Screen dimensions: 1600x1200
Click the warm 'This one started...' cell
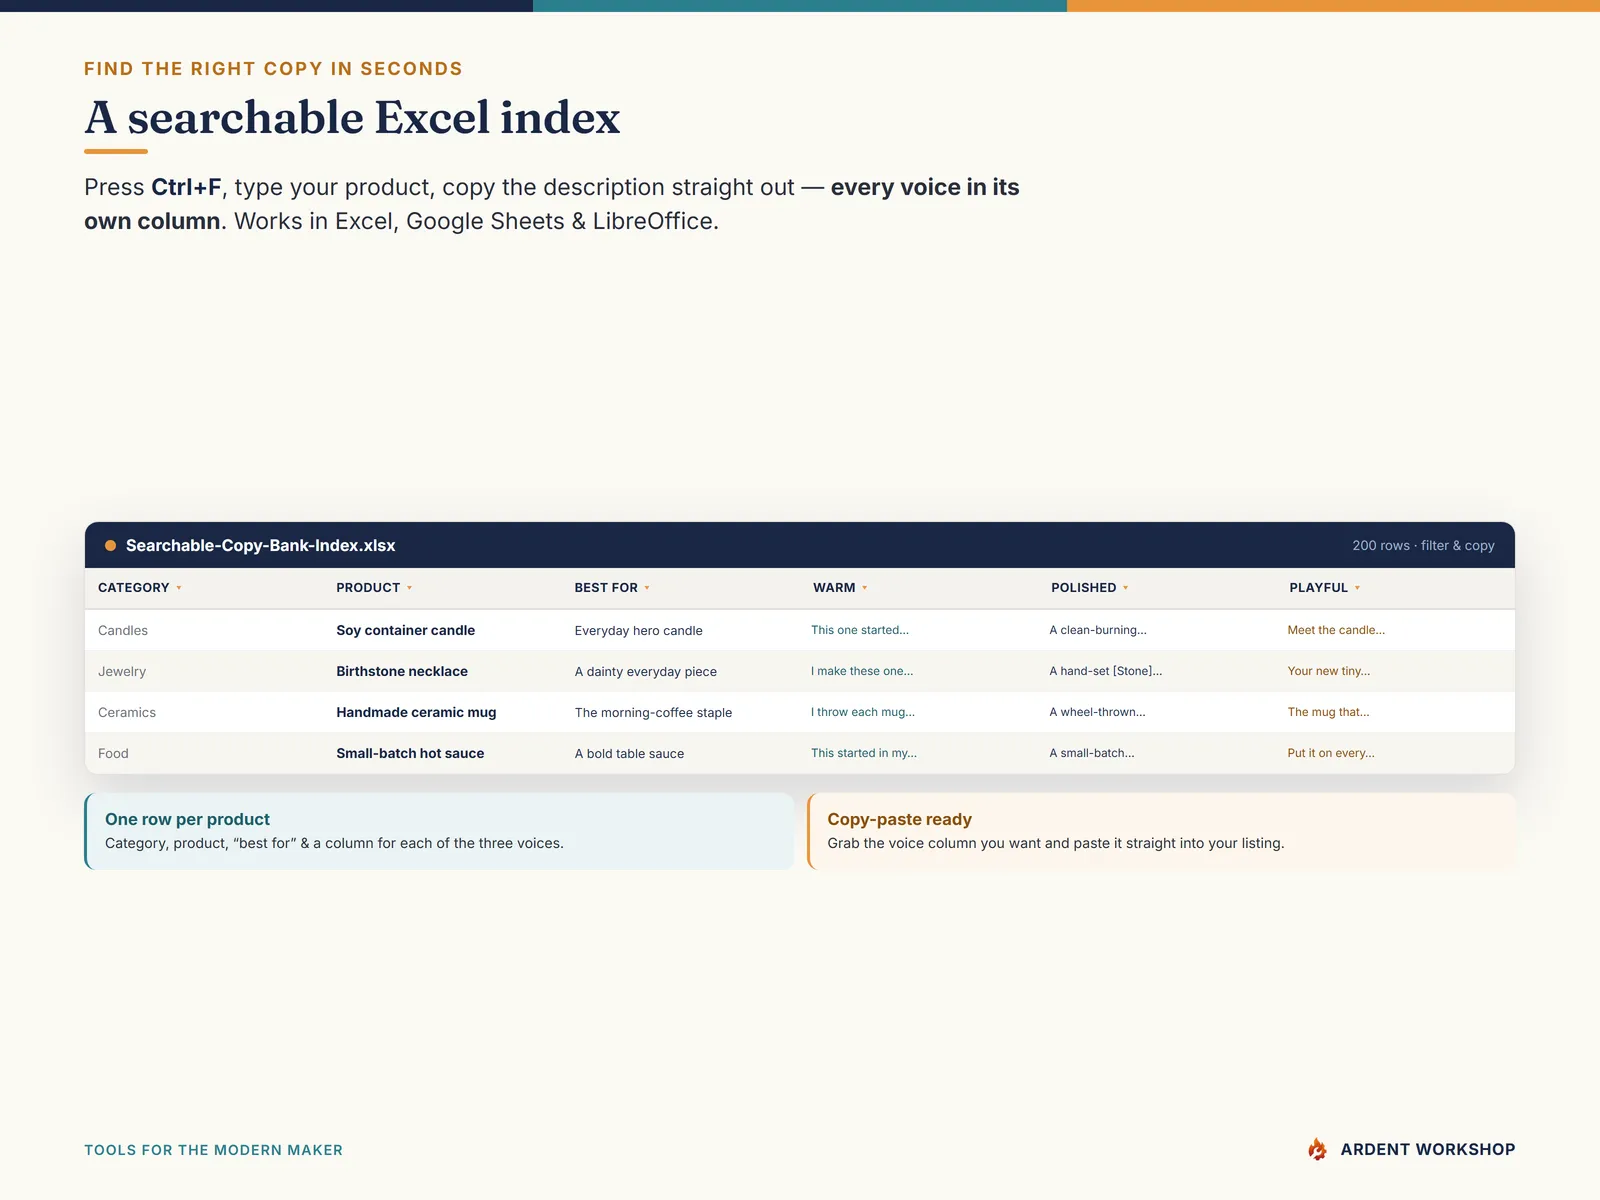(860, 630)
